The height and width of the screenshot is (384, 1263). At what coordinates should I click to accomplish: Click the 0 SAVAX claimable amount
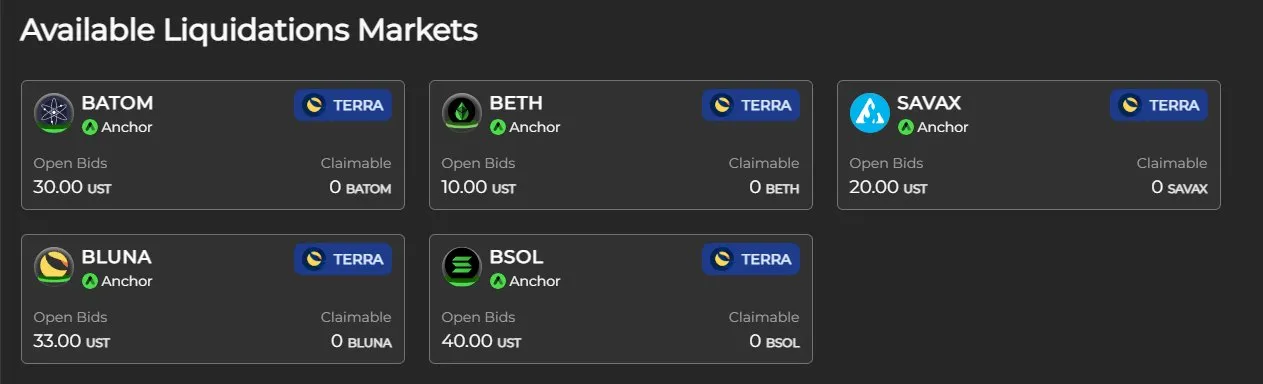click(1179, 187)
